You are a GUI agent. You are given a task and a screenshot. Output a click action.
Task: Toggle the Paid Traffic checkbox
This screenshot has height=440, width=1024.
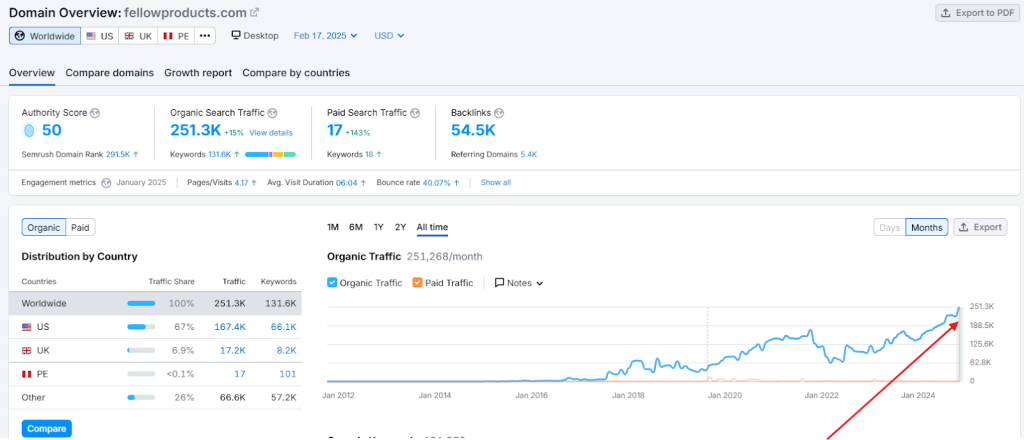point(418,283)
